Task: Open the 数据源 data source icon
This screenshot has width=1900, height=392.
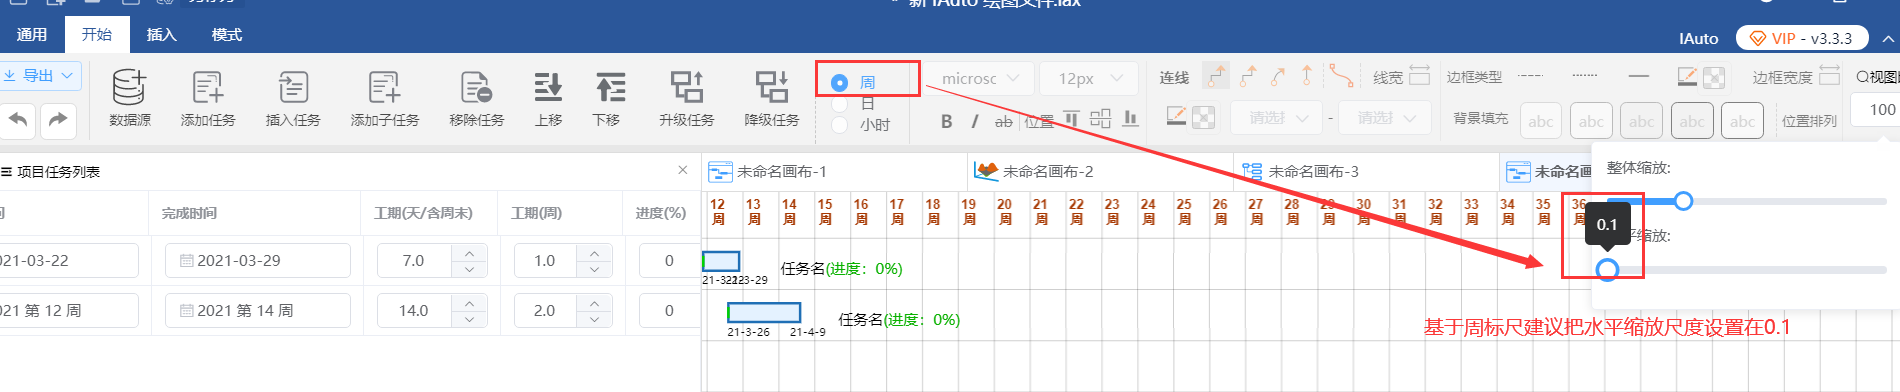Action: point(129,88)
